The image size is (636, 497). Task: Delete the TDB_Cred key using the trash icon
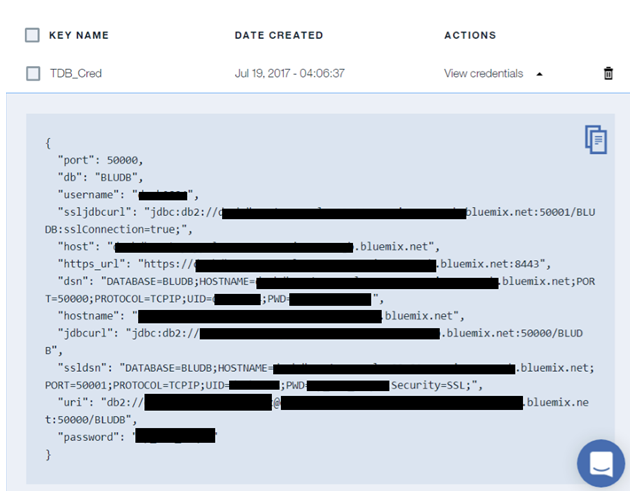coord(608,74)
